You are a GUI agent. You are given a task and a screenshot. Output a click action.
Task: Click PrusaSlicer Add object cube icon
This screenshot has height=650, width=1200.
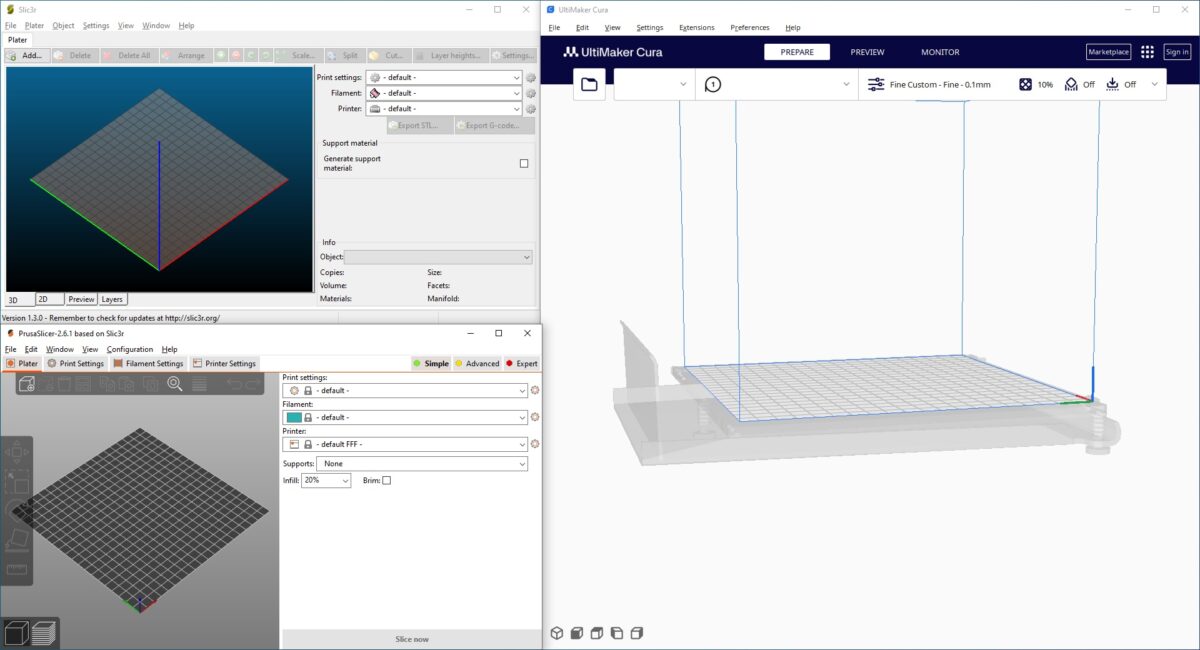[x=27, y=384]
